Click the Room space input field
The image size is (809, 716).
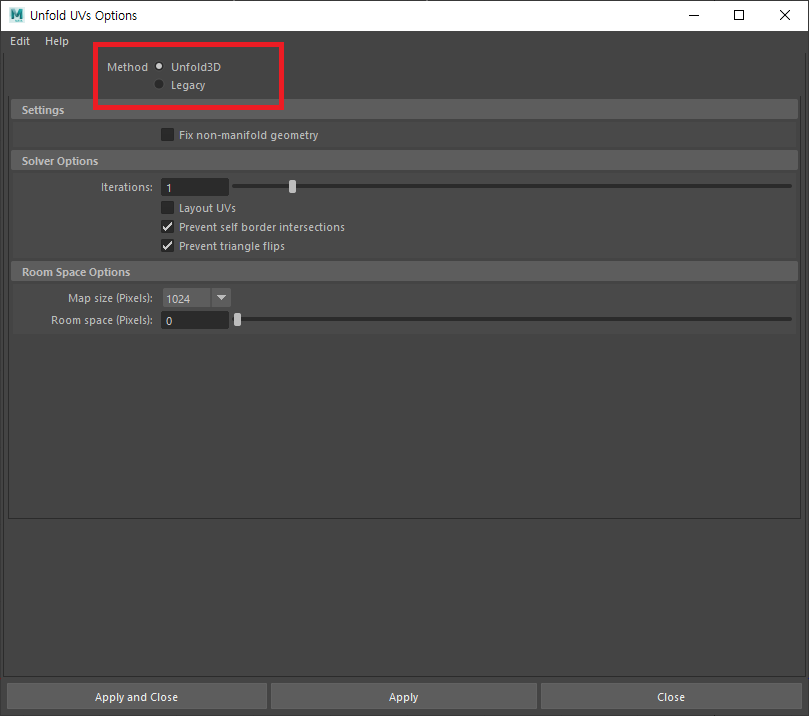[x=195, y=320]
